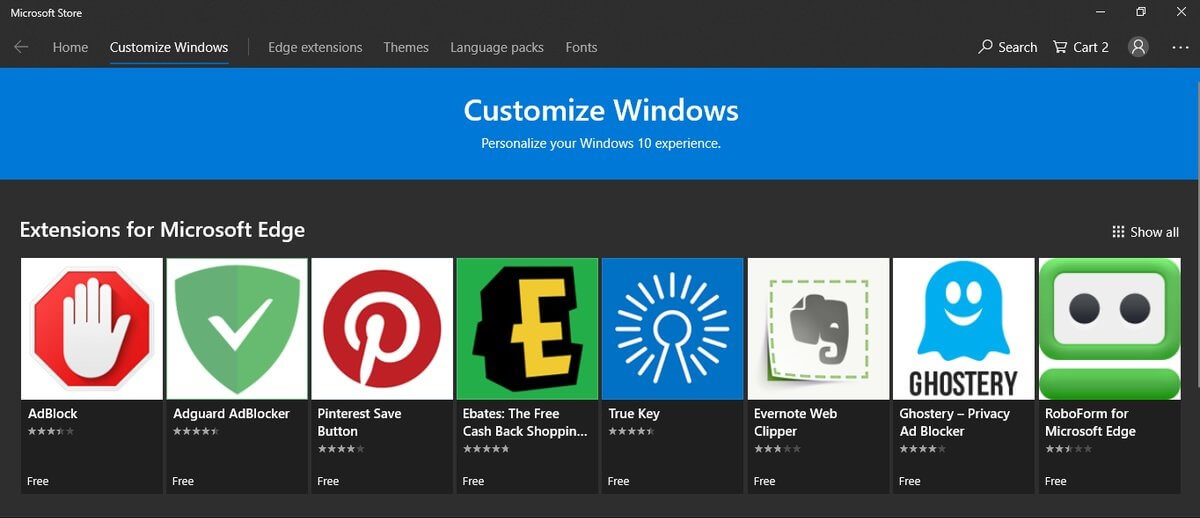1200x518 pixels.
Task: Click the True Key star rating
Action: (632, 431)
